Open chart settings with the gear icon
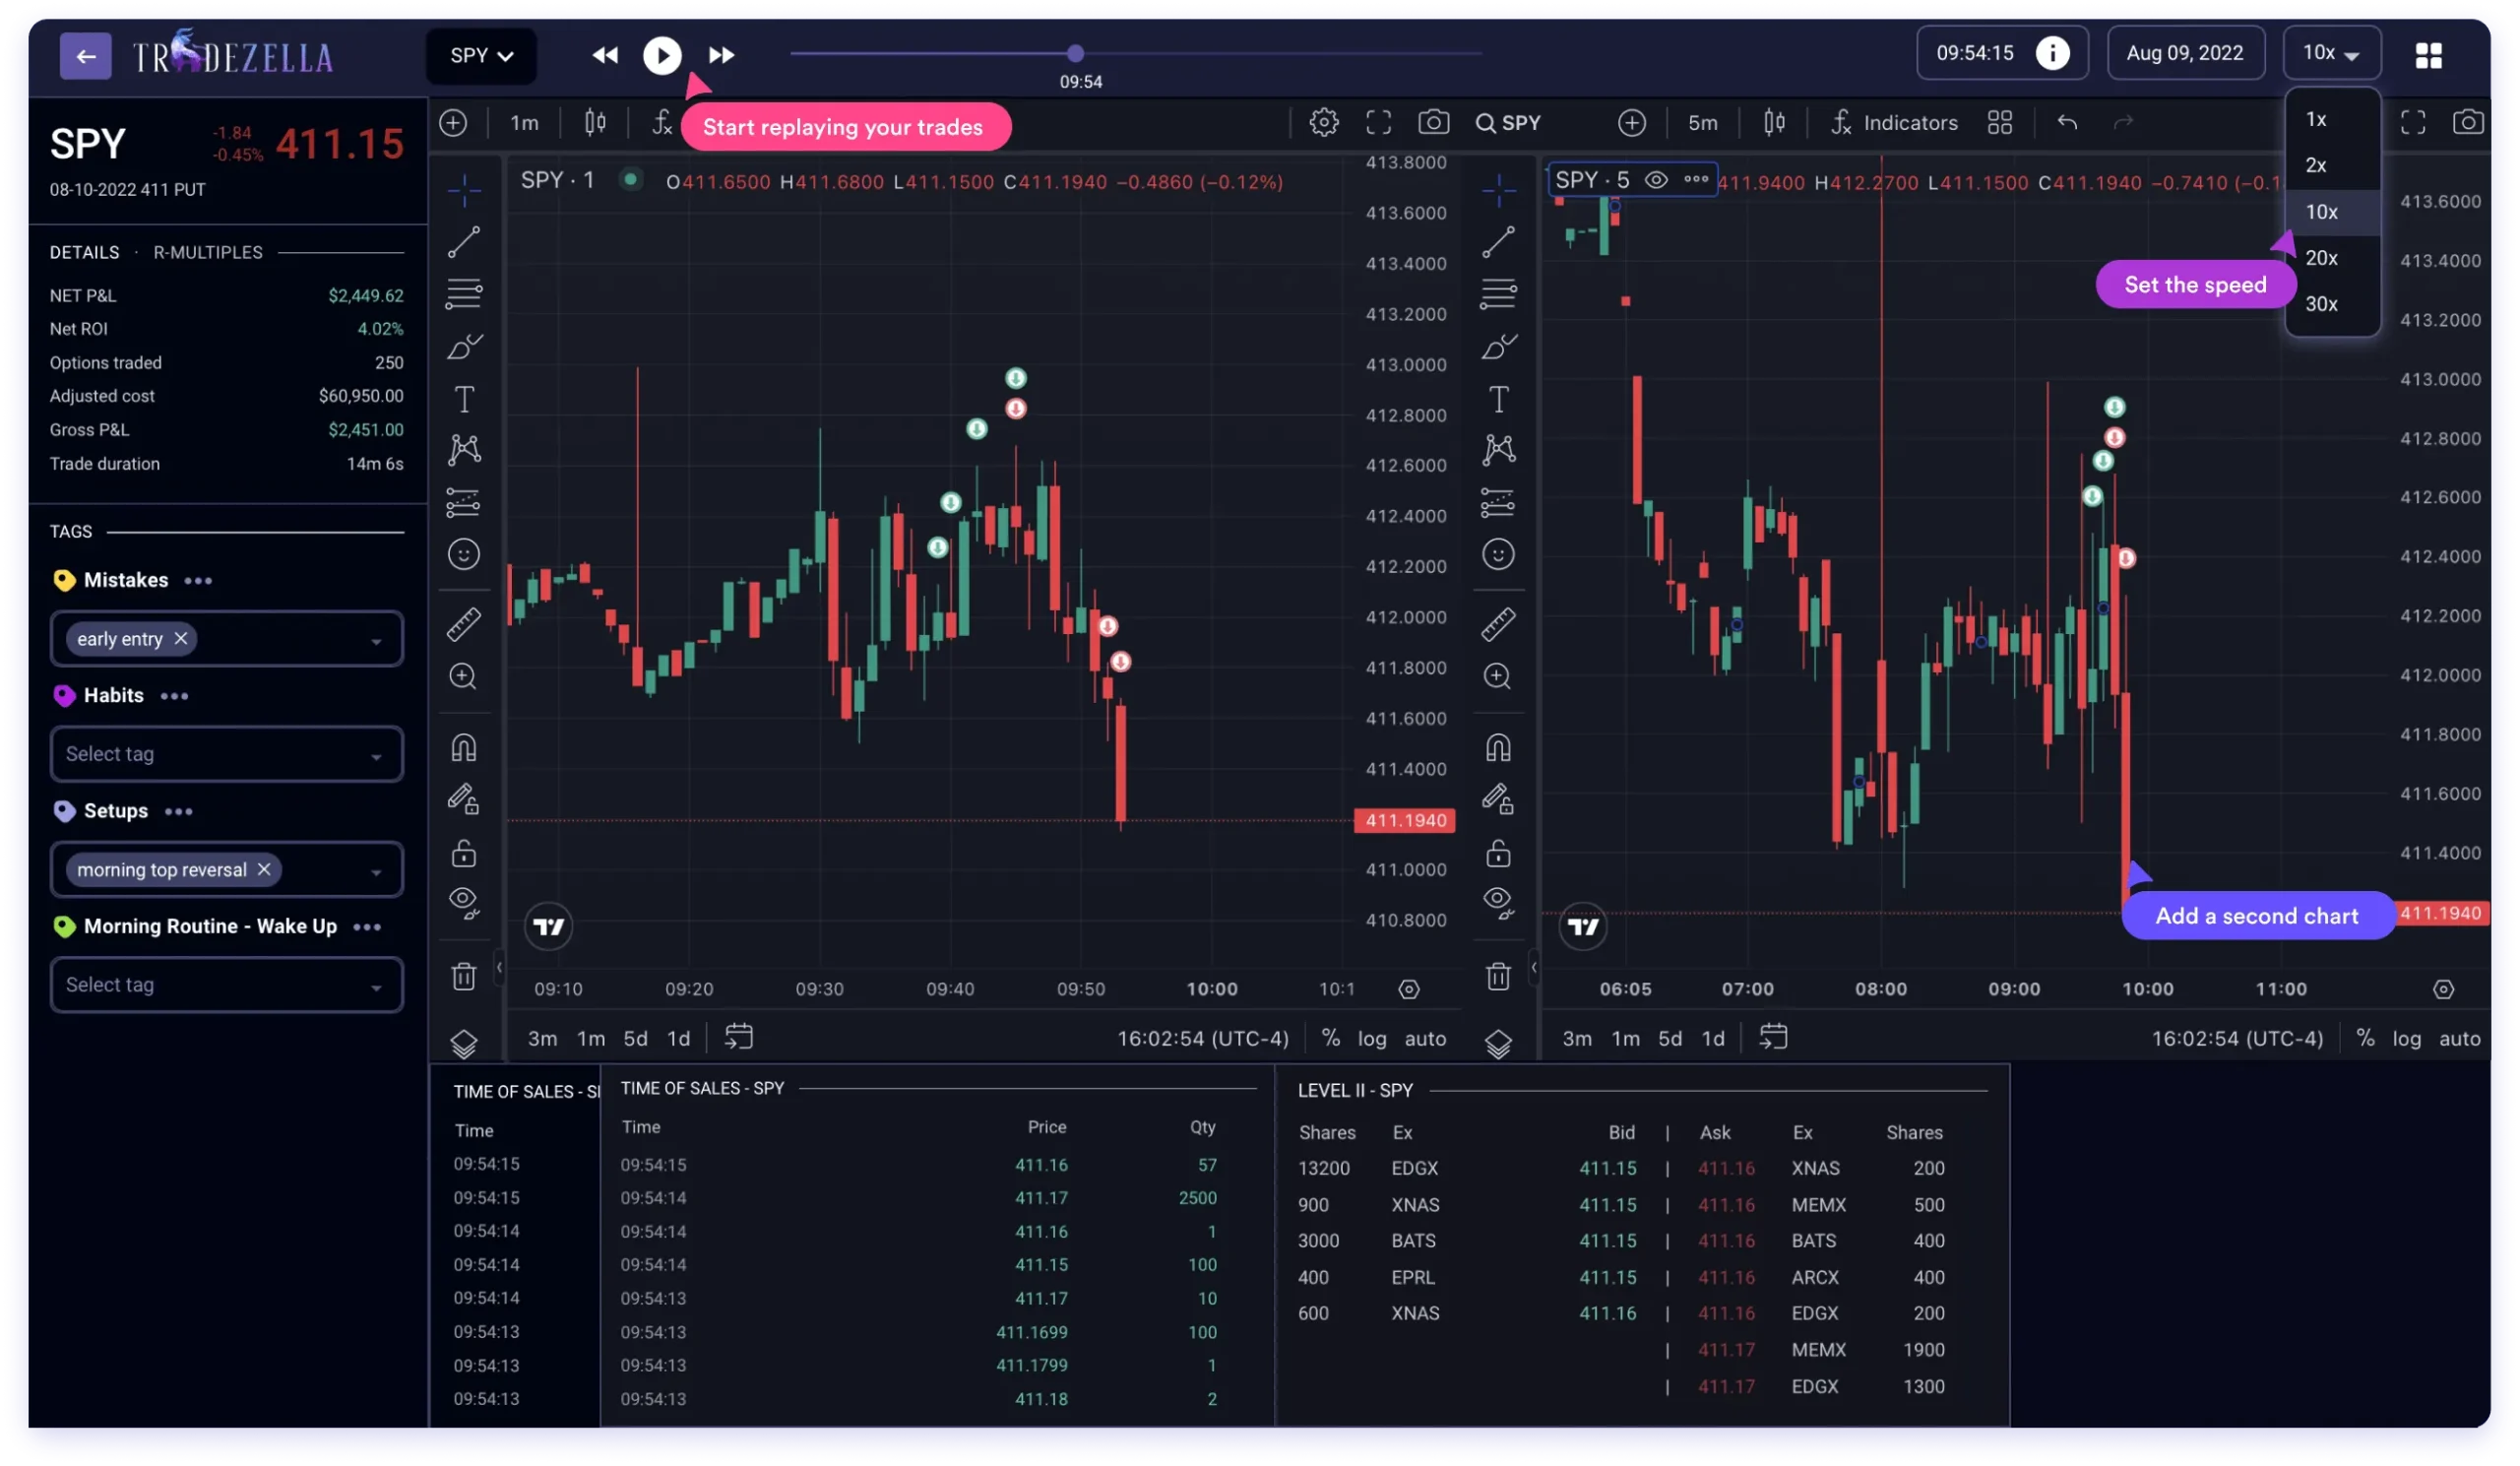The height and width of the screenshot is (1466, 2520). click(1324, 122)
